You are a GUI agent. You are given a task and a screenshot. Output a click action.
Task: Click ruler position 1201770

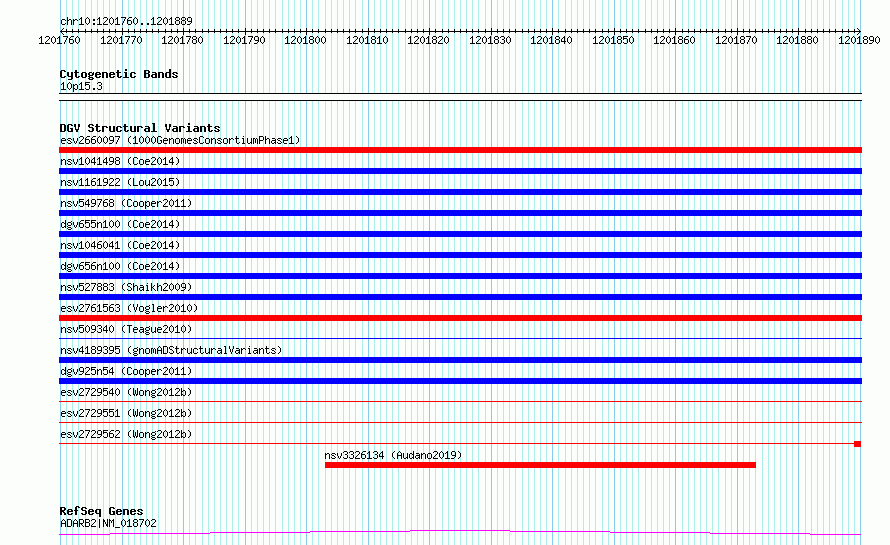pos(121,40)
